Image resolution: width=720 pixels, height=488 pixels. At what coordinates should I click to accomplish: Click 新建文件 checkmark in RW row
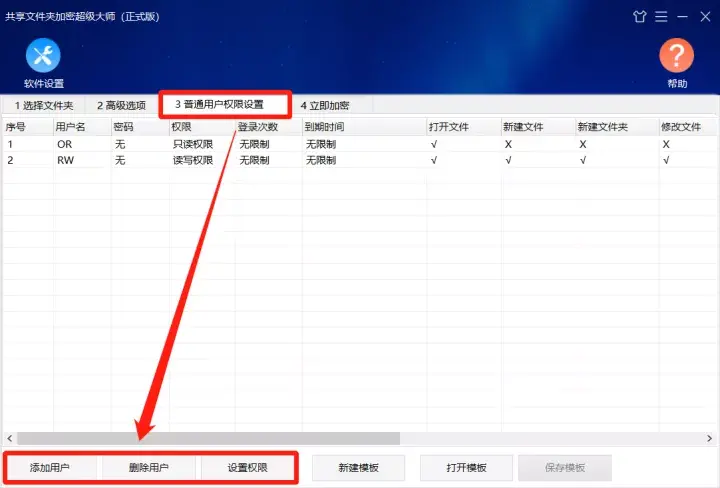point(508,160)
